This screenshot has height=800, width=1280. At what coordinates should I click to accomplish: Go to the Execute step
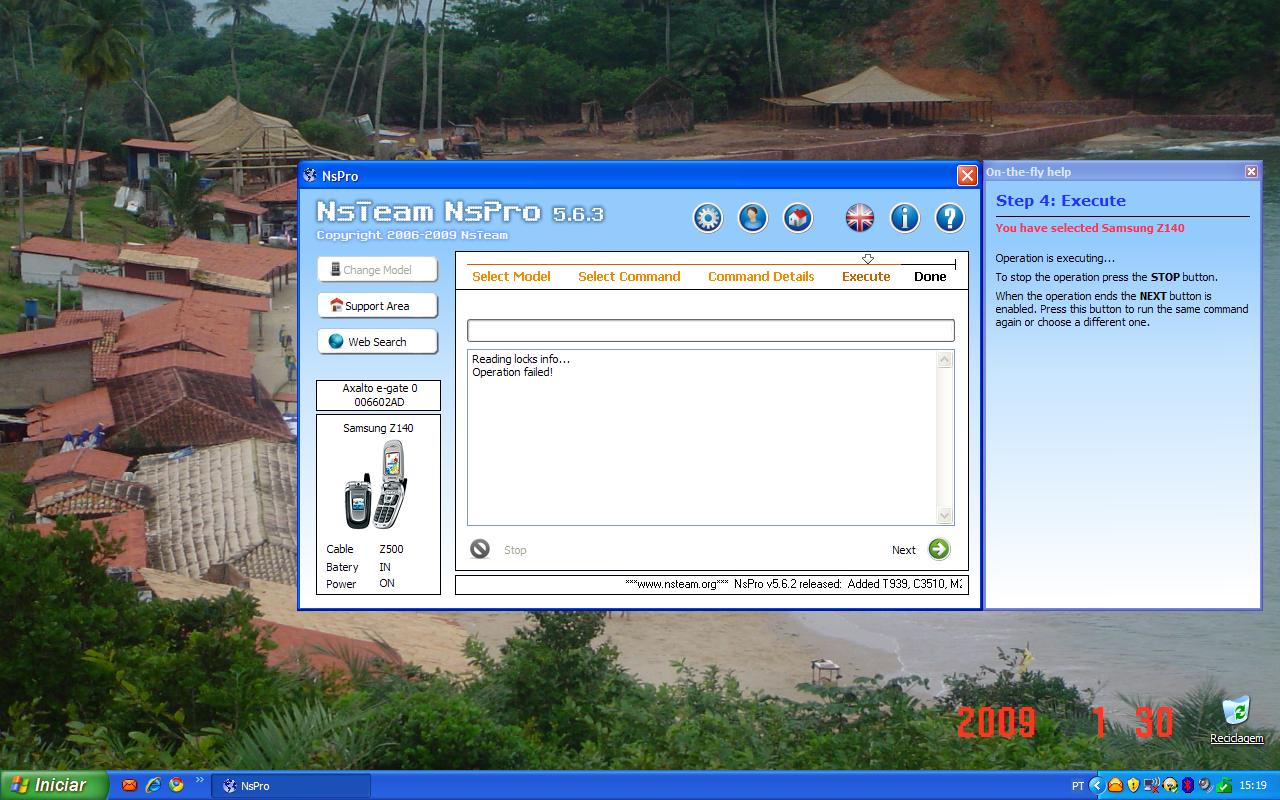click(866, 277)
